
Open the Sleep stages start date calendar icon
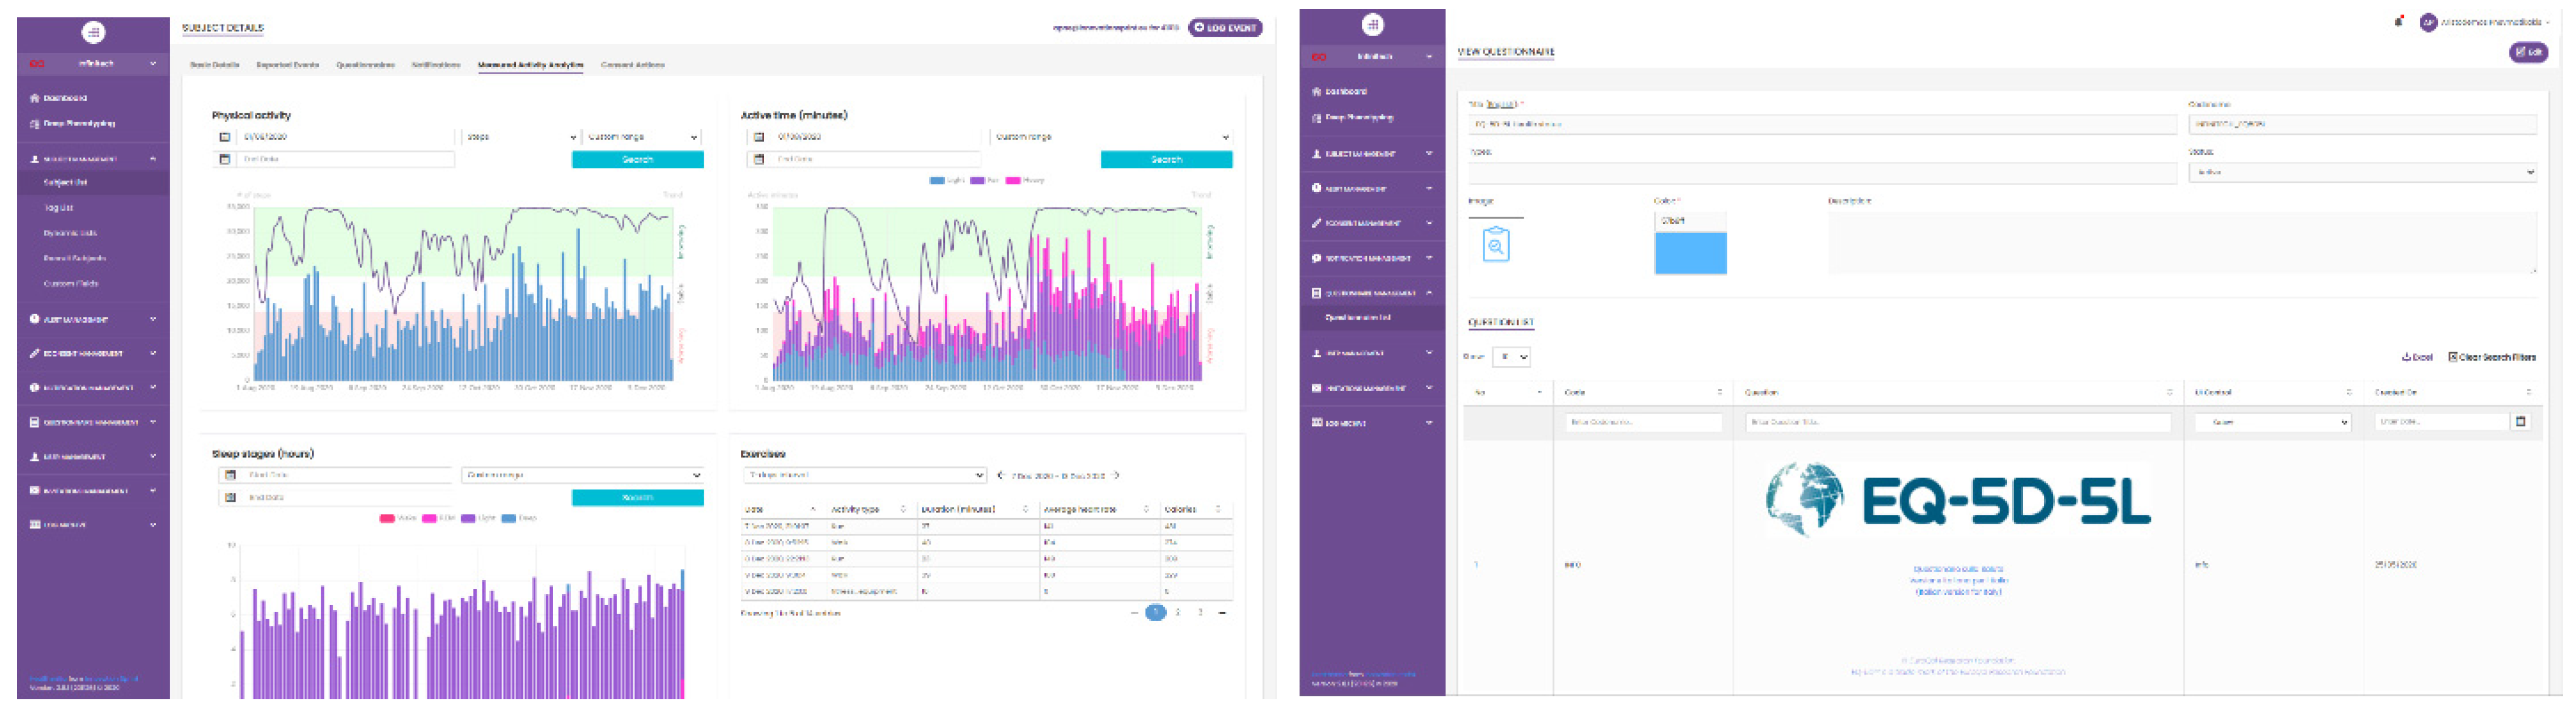point(230,475)
